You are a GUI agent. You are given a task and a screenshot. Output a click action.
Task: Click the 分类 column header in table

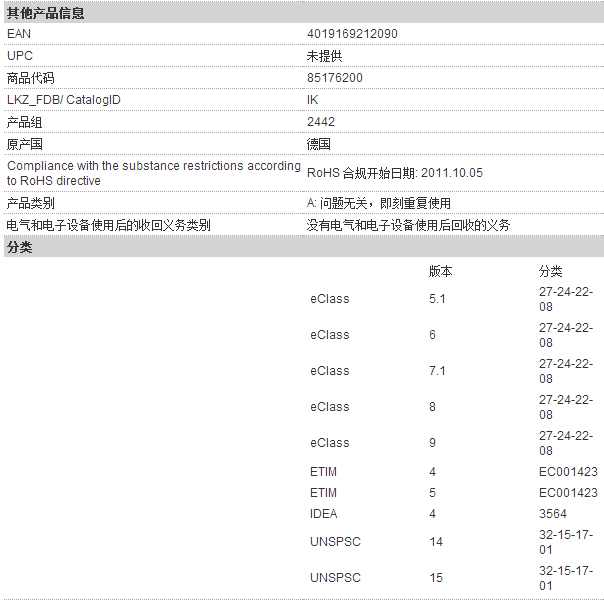click(550, 271)
